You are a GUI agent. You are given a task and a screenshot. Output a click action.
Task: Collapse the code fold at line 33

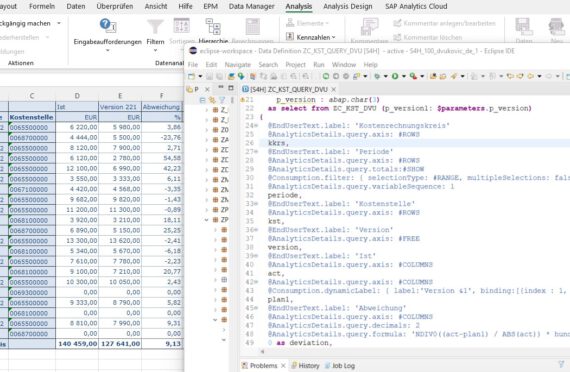[x=256, y=204]
